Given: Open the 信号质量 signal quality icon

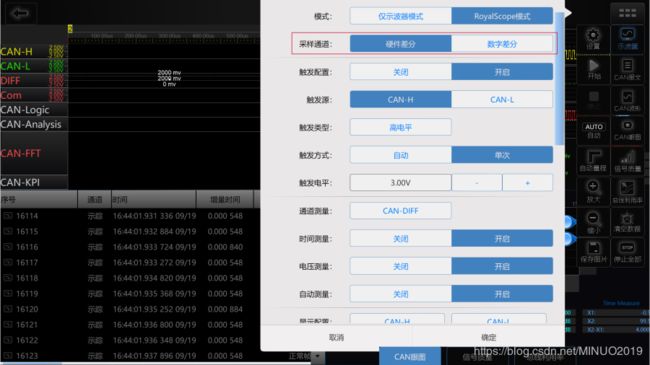Looking at the screenshot, I should [627, 161].
